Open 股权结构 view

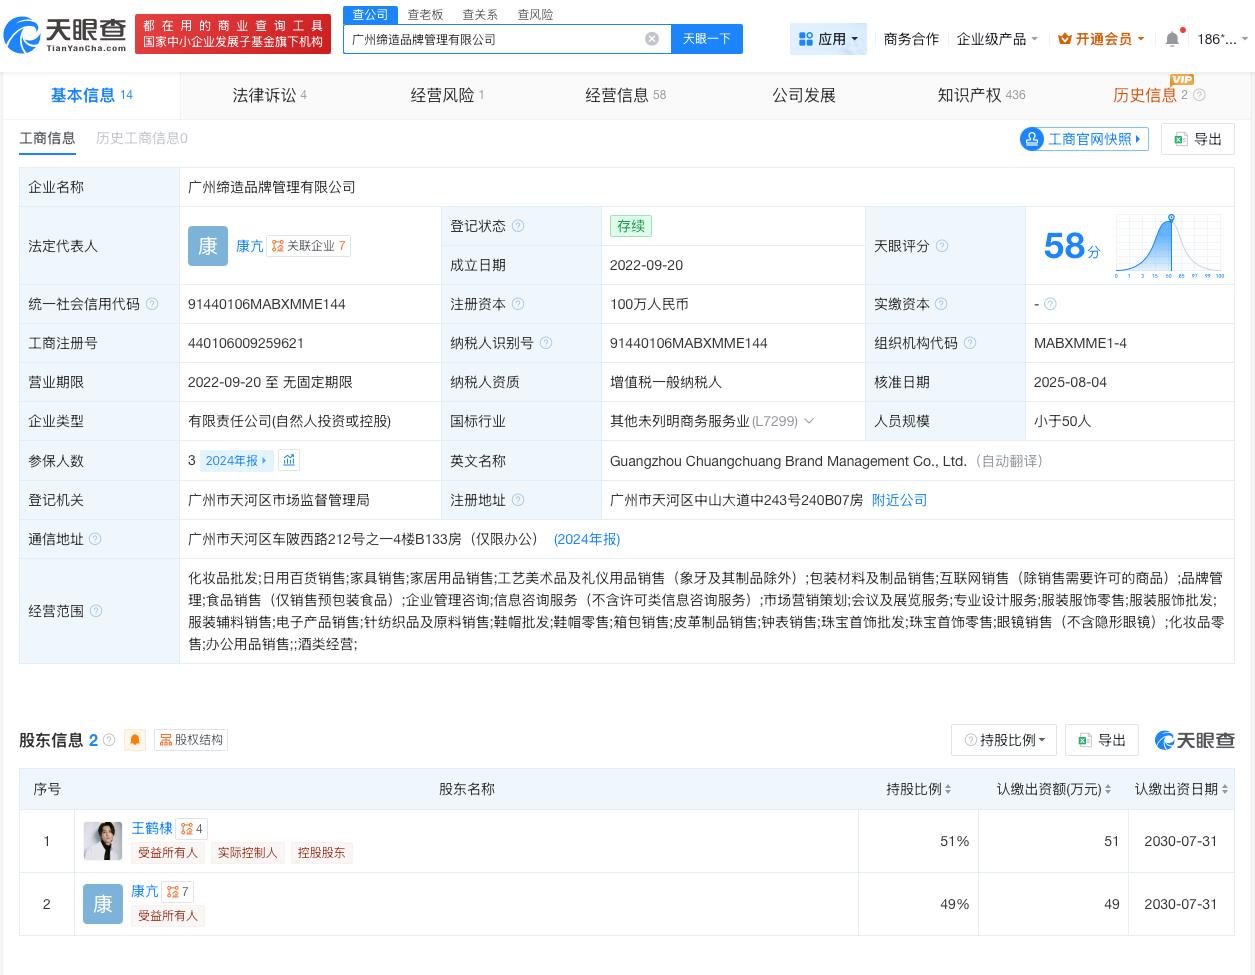pyautogui.click(x=191, y=740)
